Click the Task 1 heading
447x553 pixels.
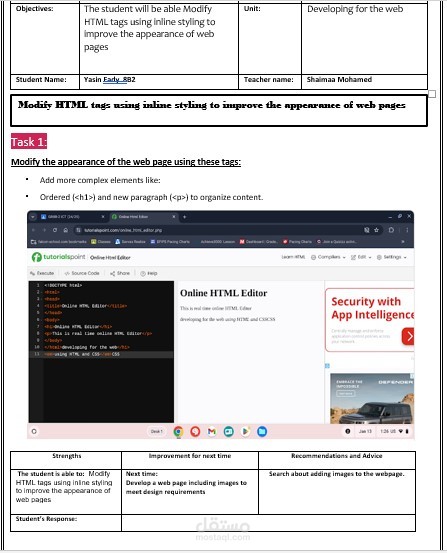click(x=29, y=141)
